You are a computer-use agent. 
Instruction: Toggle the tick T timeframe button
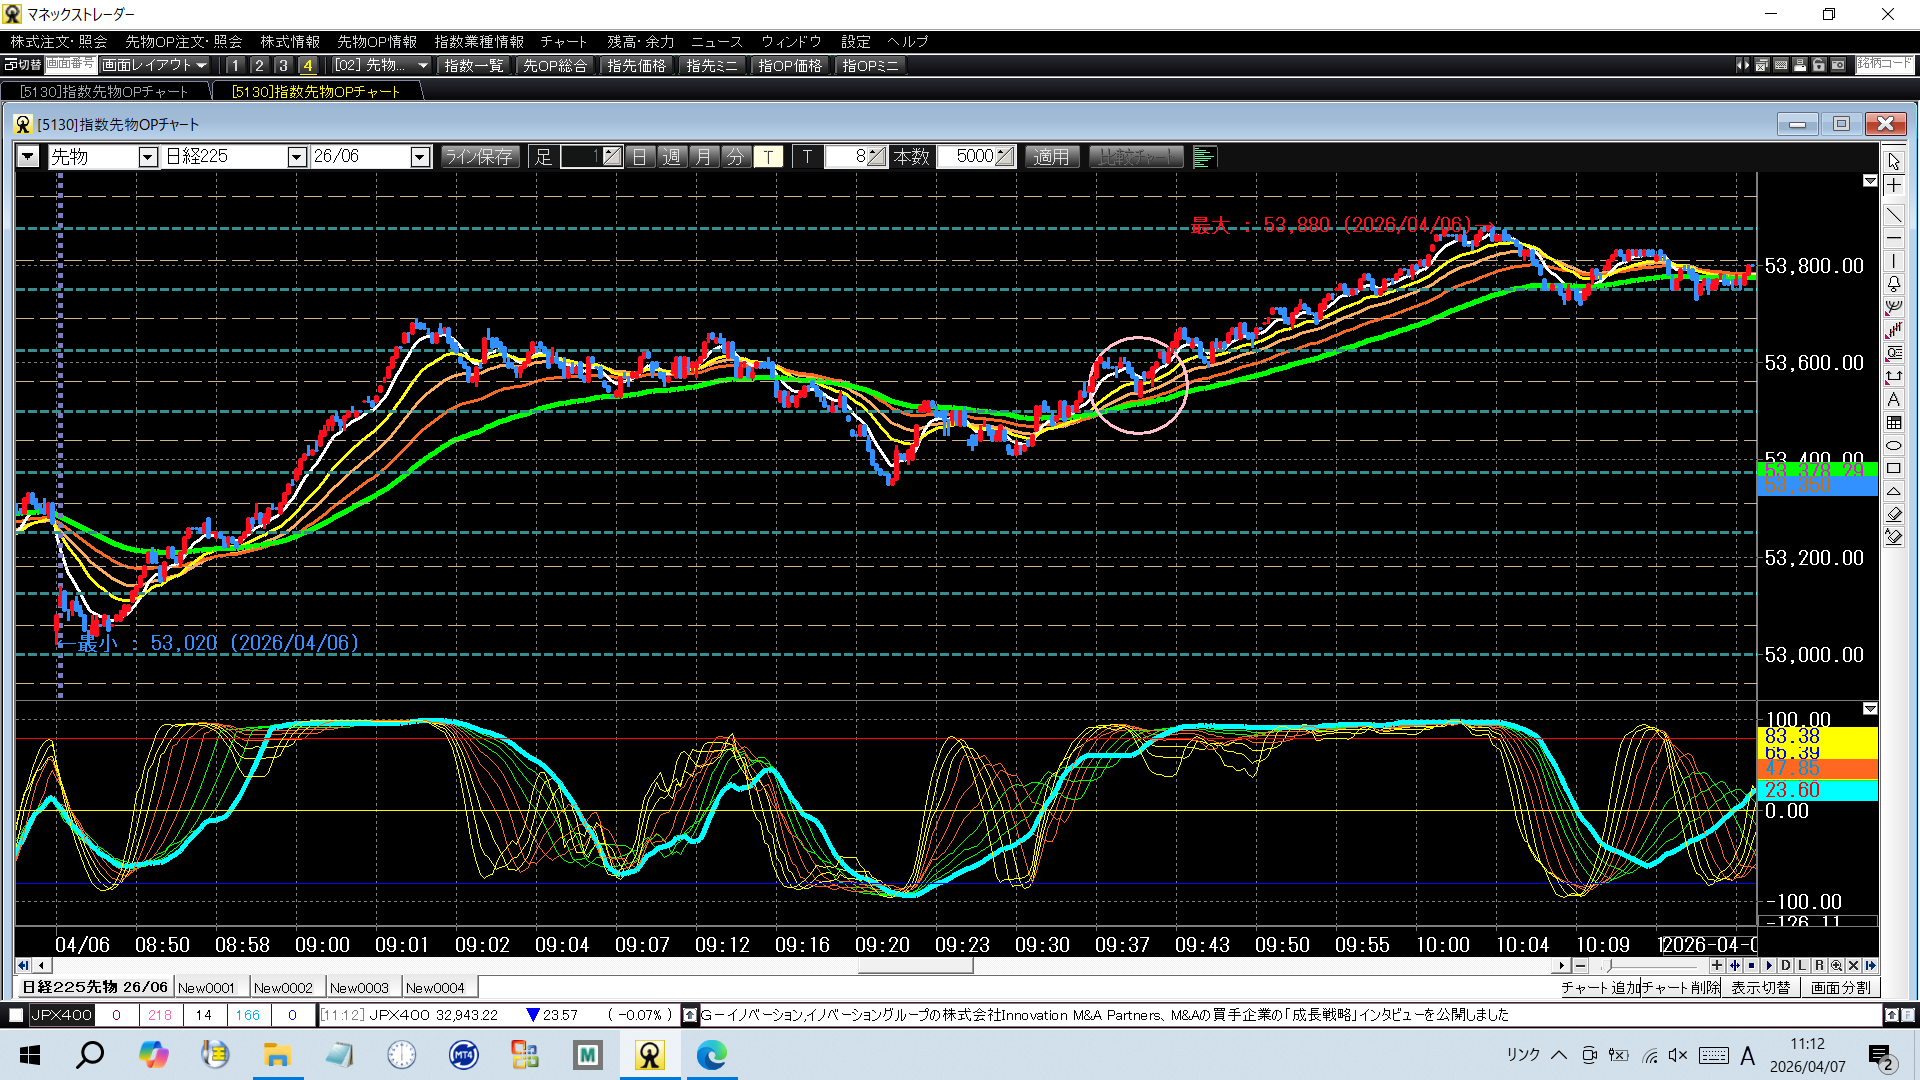coord(768,157)
